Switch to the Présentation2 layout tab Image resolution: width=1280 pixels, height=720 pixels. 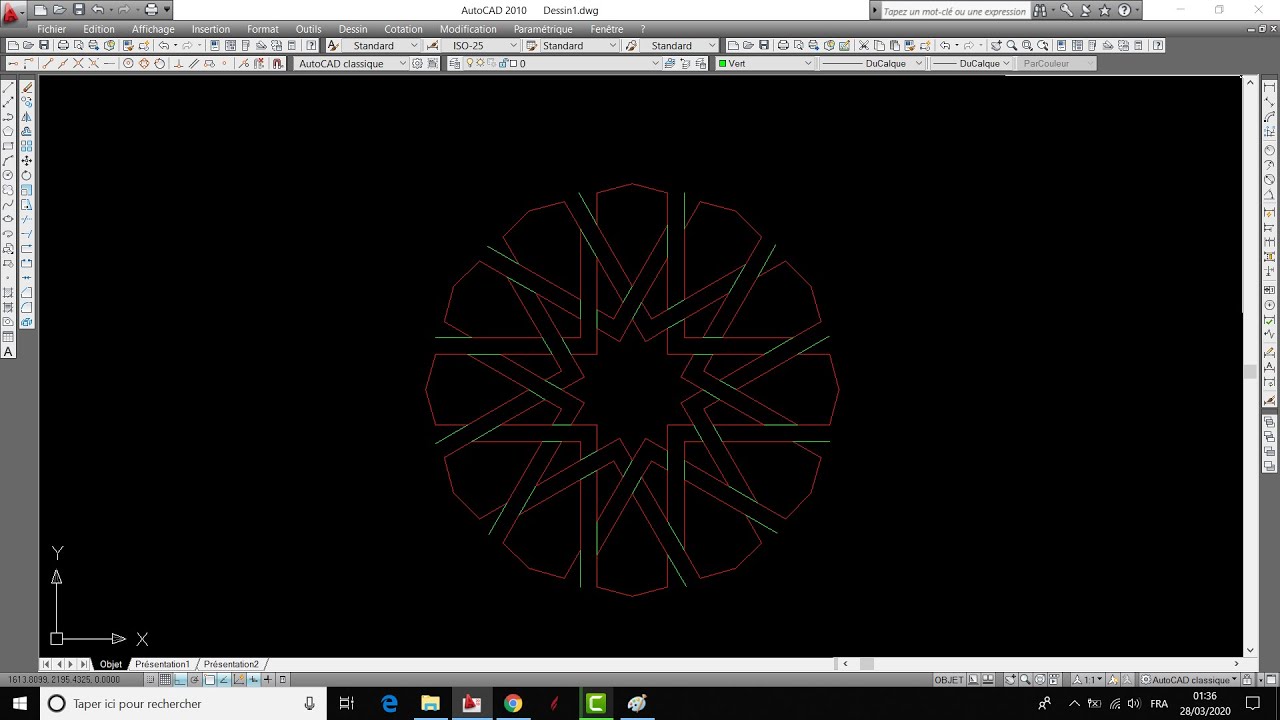coord(231,664)
